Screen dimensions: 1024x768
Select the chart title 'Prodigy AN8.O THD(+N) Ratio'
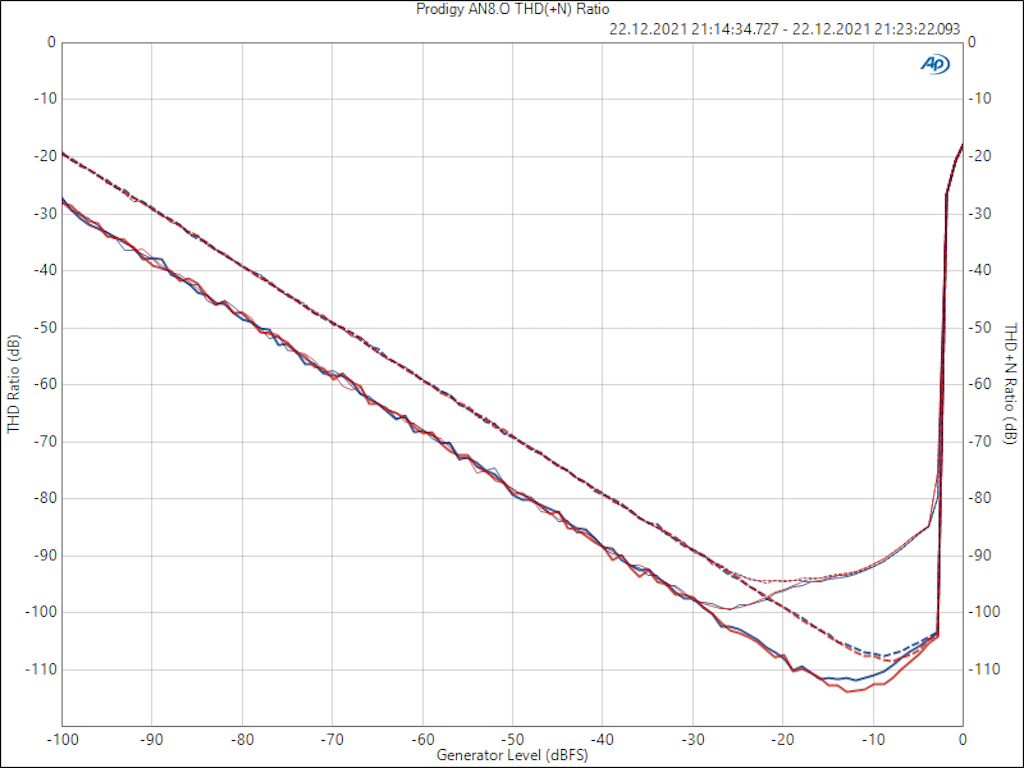click(511, 9)
